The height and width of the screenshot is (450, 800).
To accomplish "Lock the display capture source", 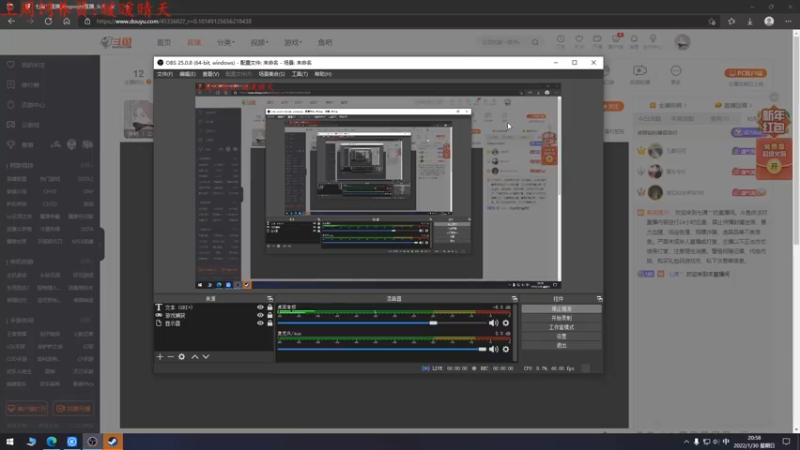I will [270, 323].
